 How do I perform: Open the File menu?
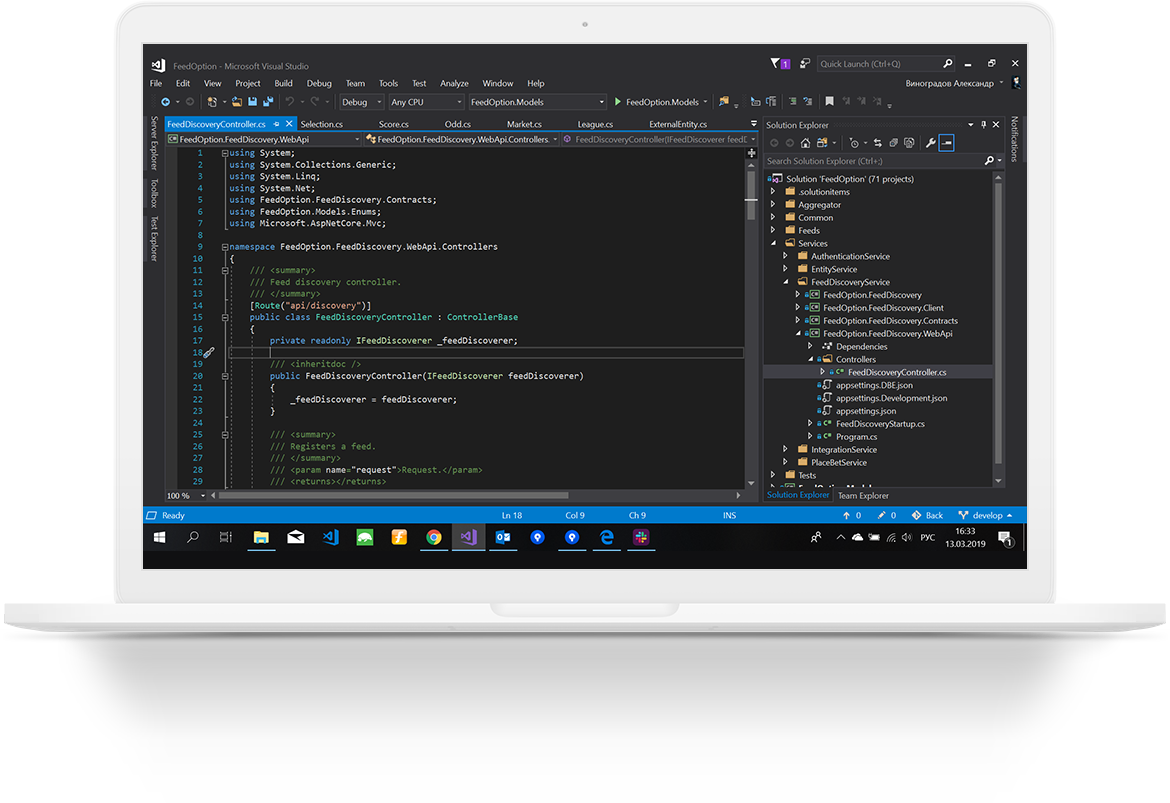[156, 84]
